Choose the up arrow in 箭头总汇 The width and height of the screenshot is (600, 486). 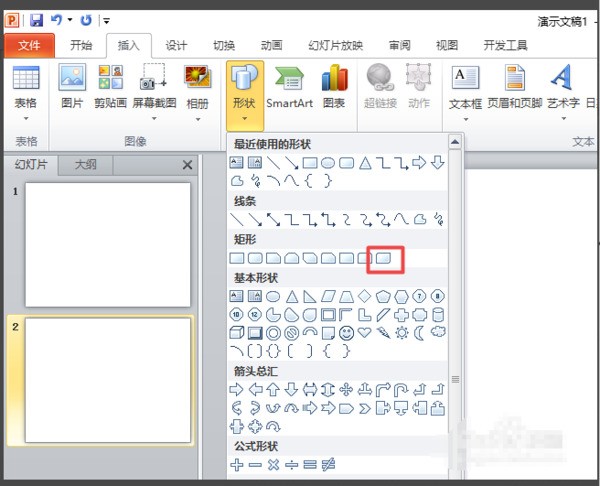[273, 390]
